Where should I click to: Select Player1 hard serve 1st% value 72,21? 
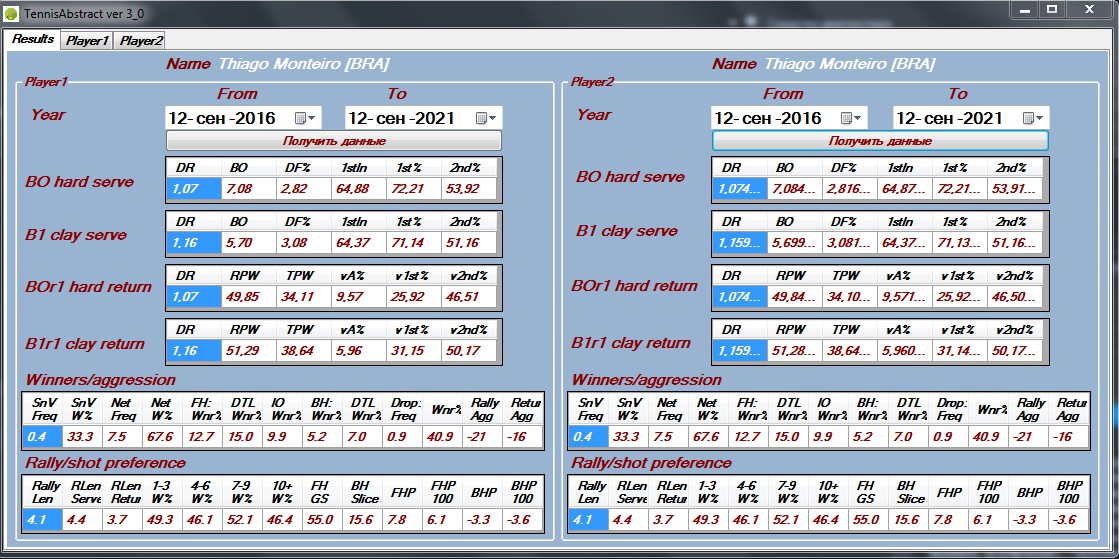[x=414, y=189]
